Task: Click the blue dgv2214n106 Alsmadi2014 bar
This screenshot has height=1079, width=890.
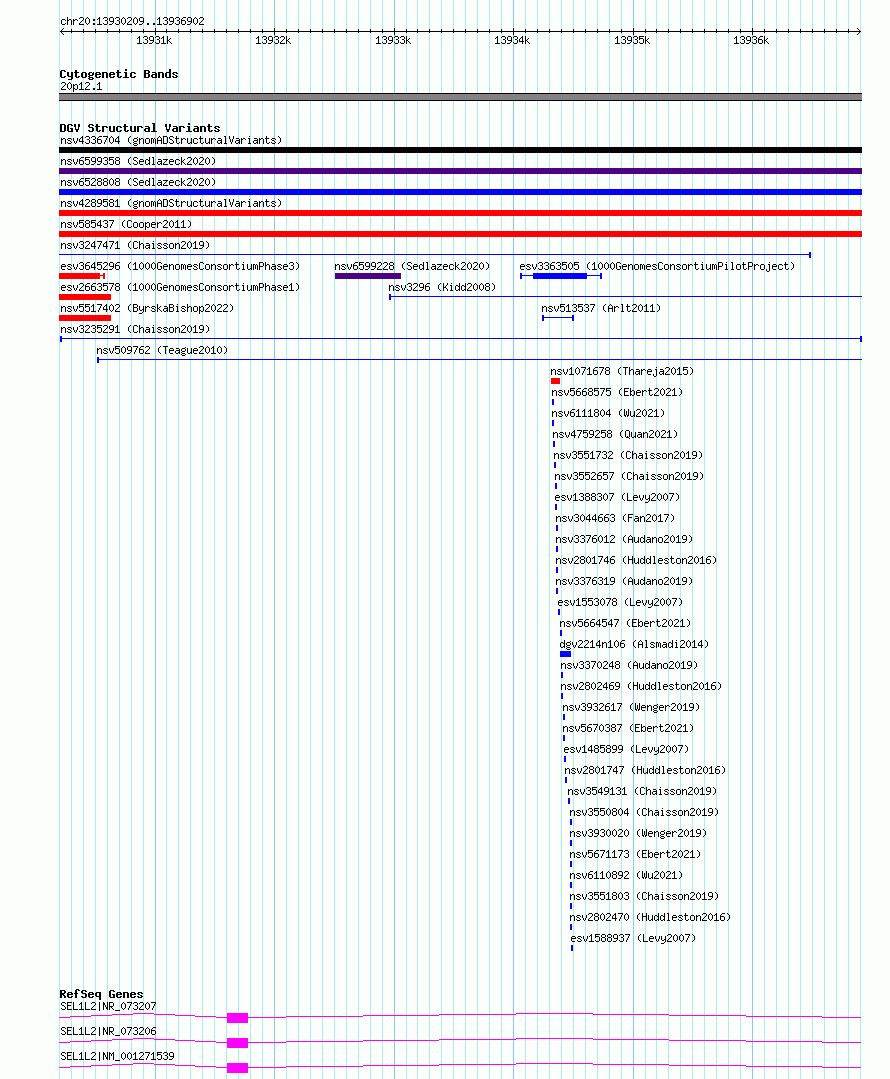Action: coord(565,654)
